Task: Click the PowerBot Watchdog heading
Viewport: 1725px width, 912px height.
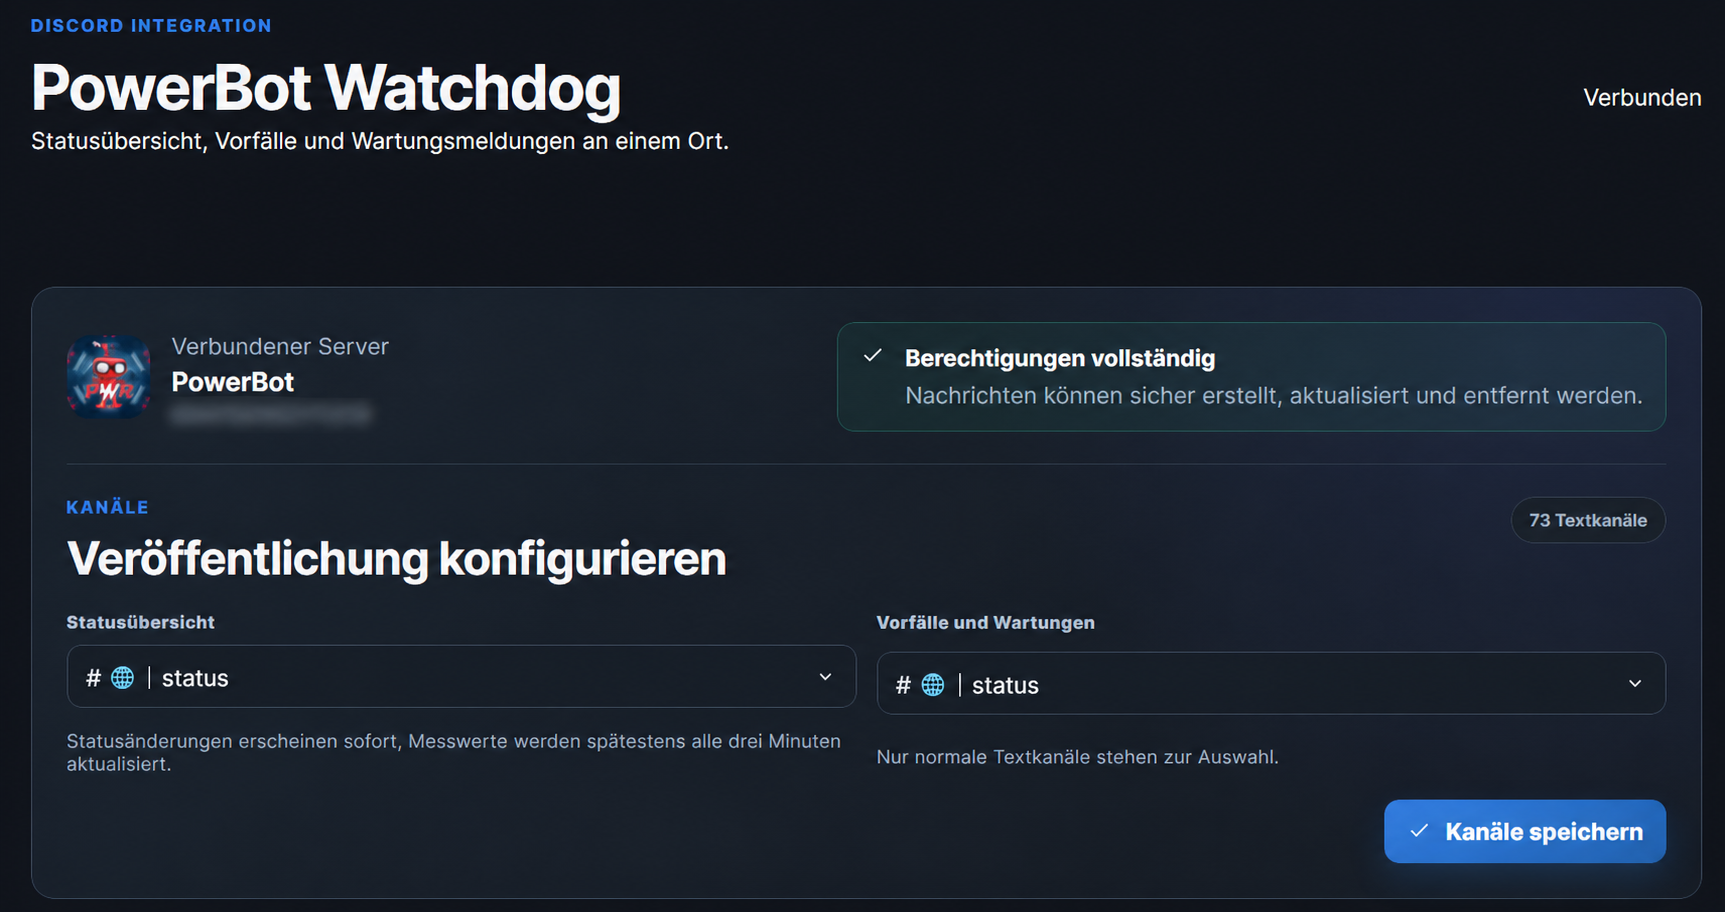Action: pos(326,88)
